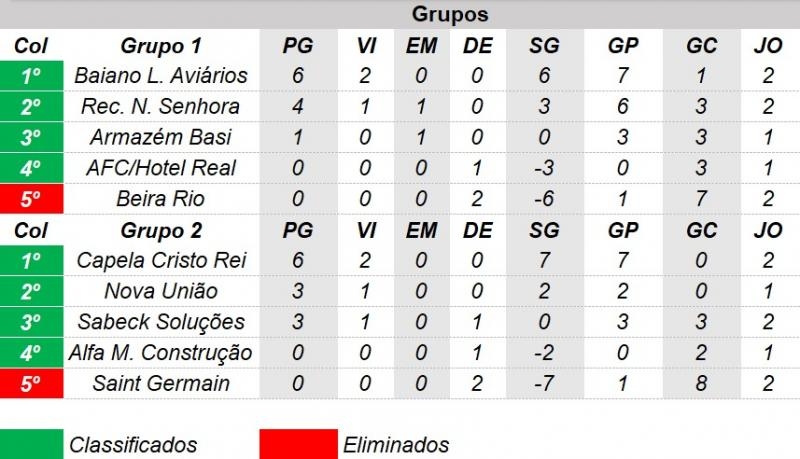Image resolution: width=800 pixels, height=459 pixels.
Task: Click the Sabeck Soluções team name
Action: click(x=161, y=322)
